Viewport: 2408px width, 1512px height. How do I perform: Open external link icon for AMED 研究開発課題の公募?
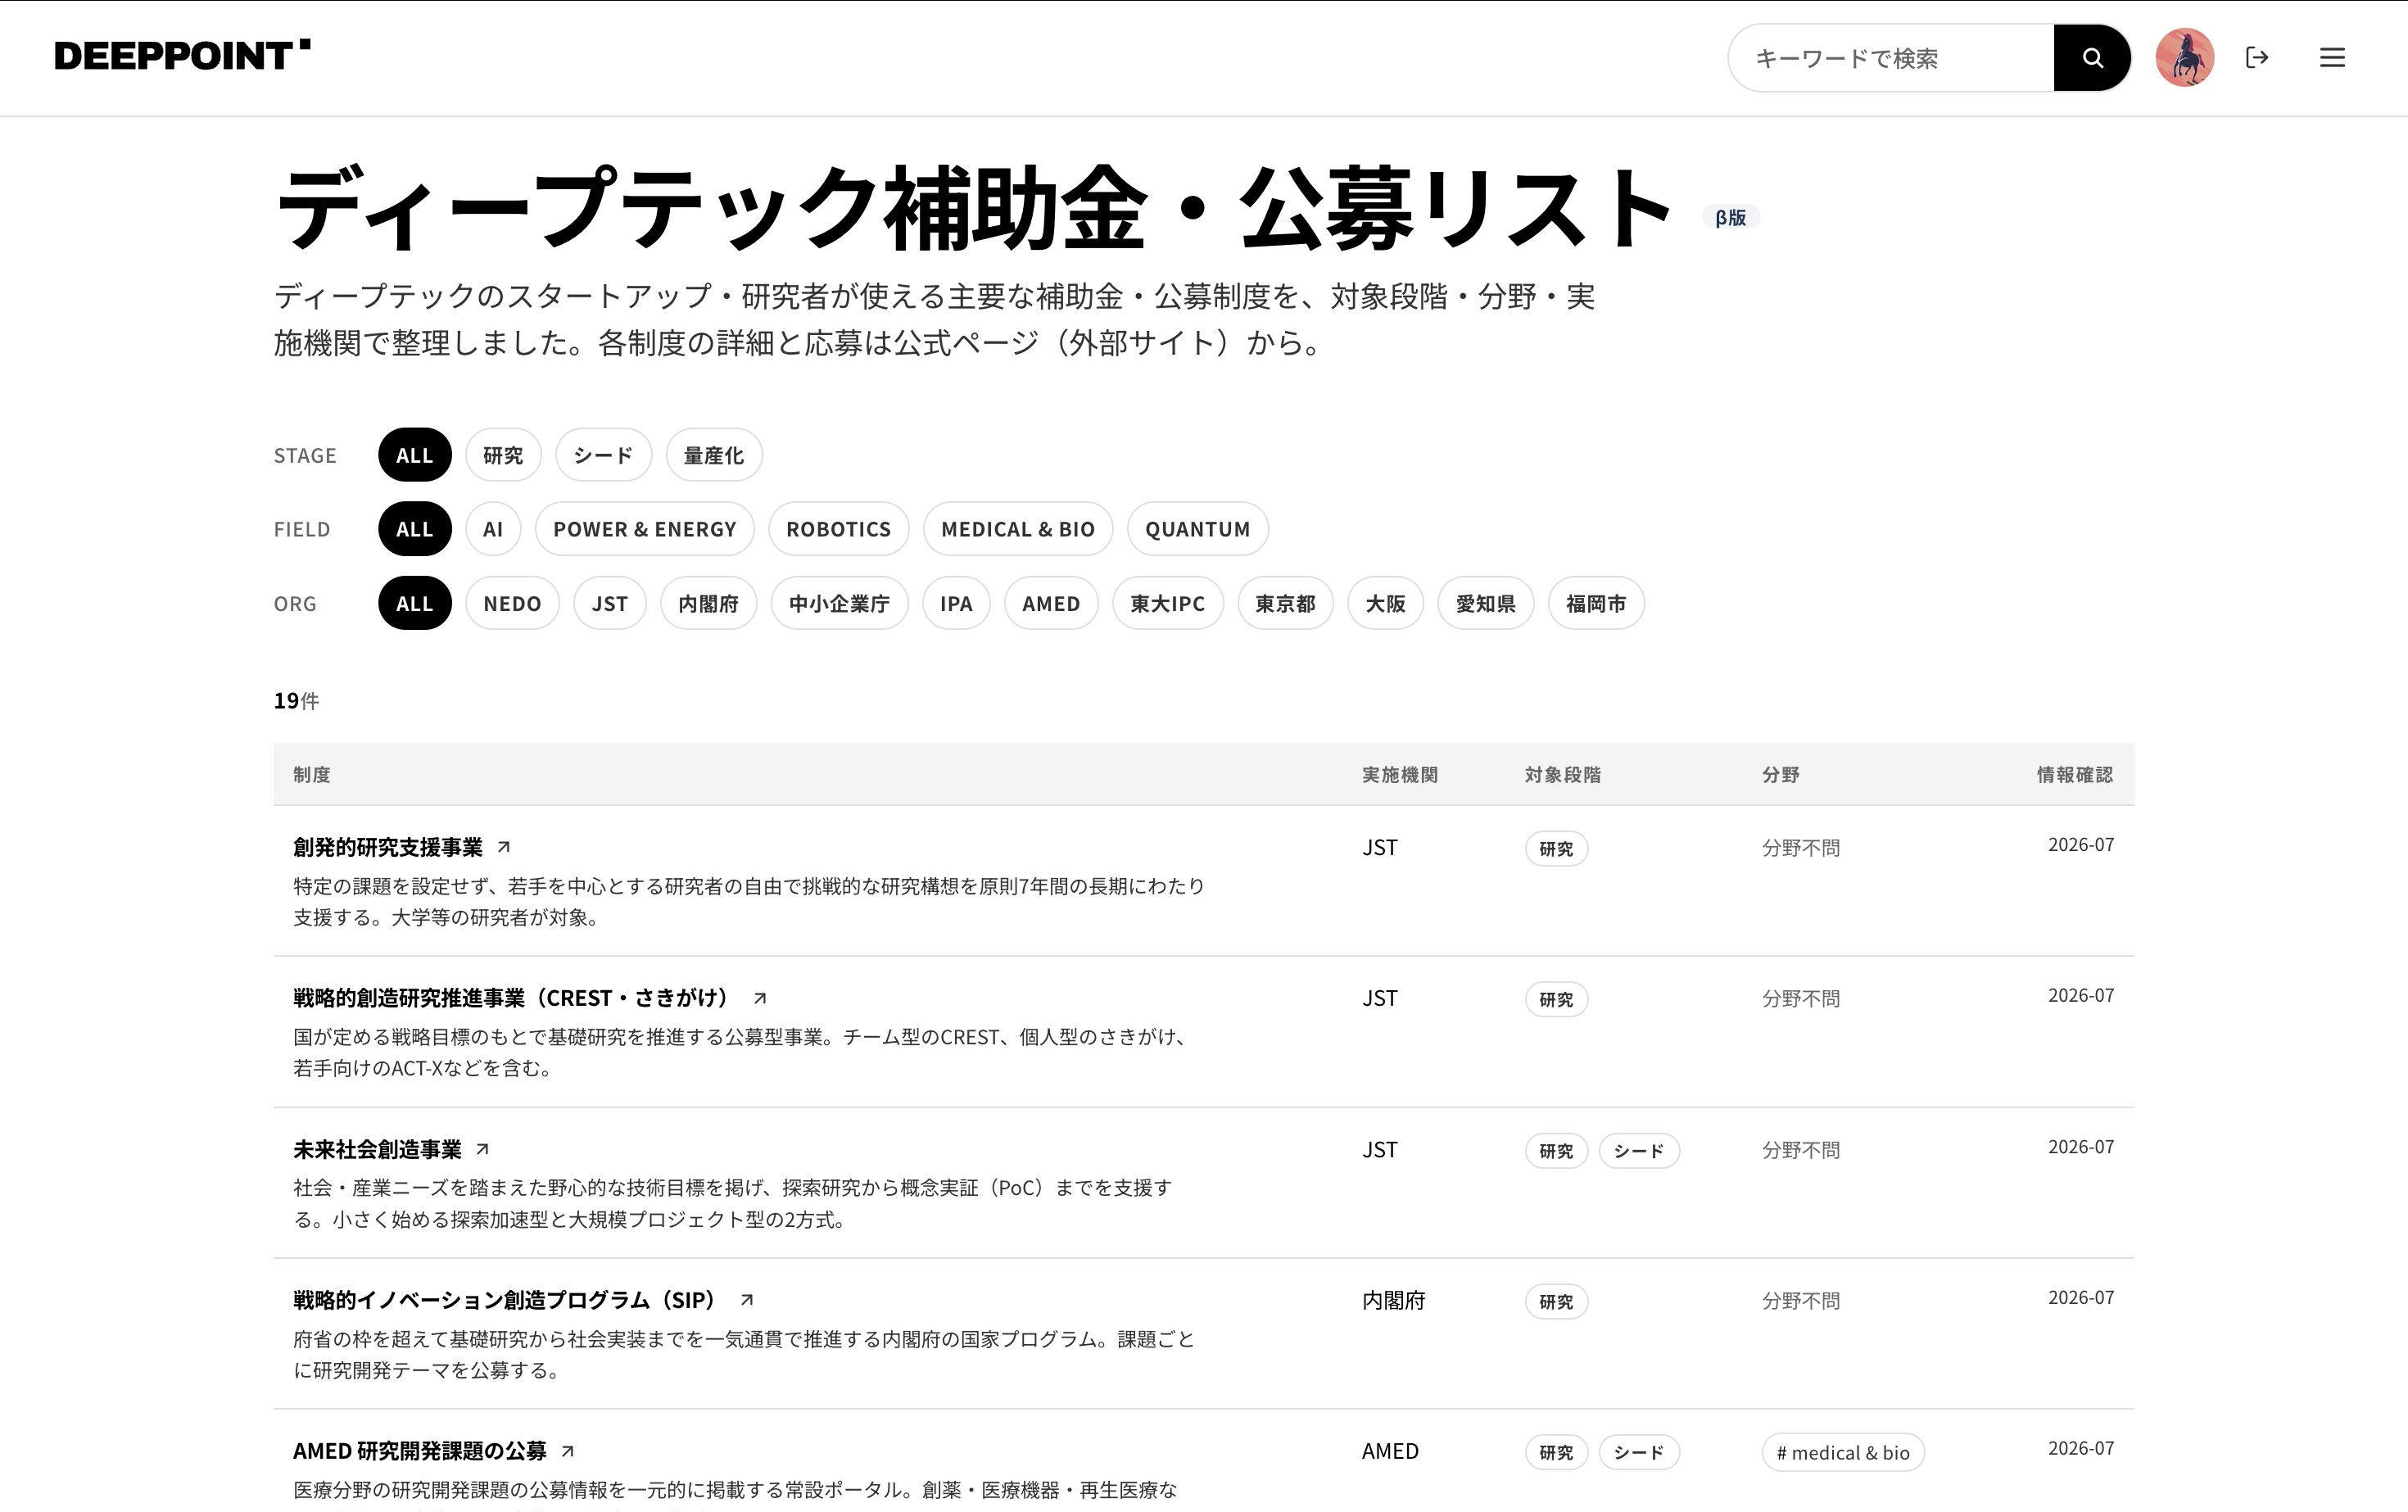(568, 1451)
